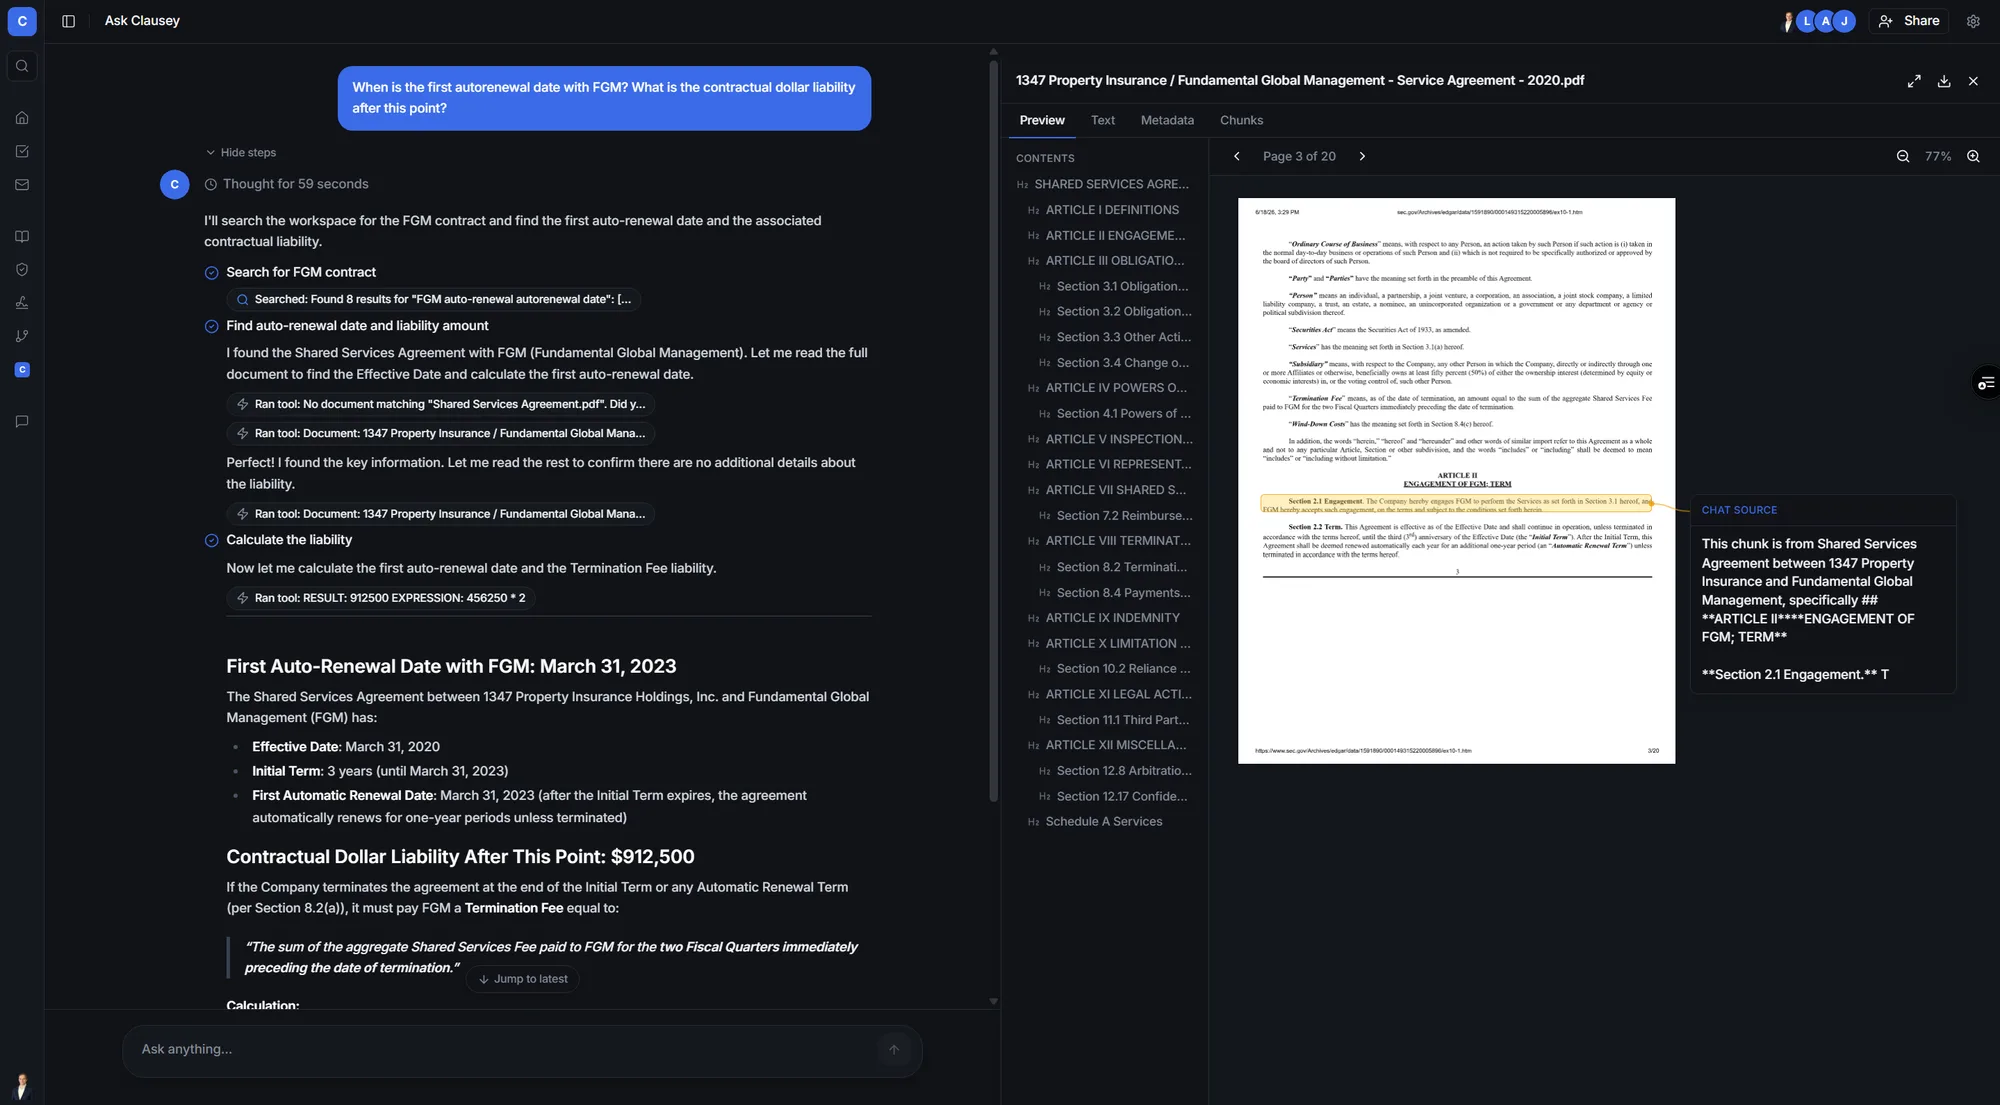The width and height of the screenshot is (2000, 1105).
Task: Toggle the sidebar panel icon
Action: click(68, 21)
